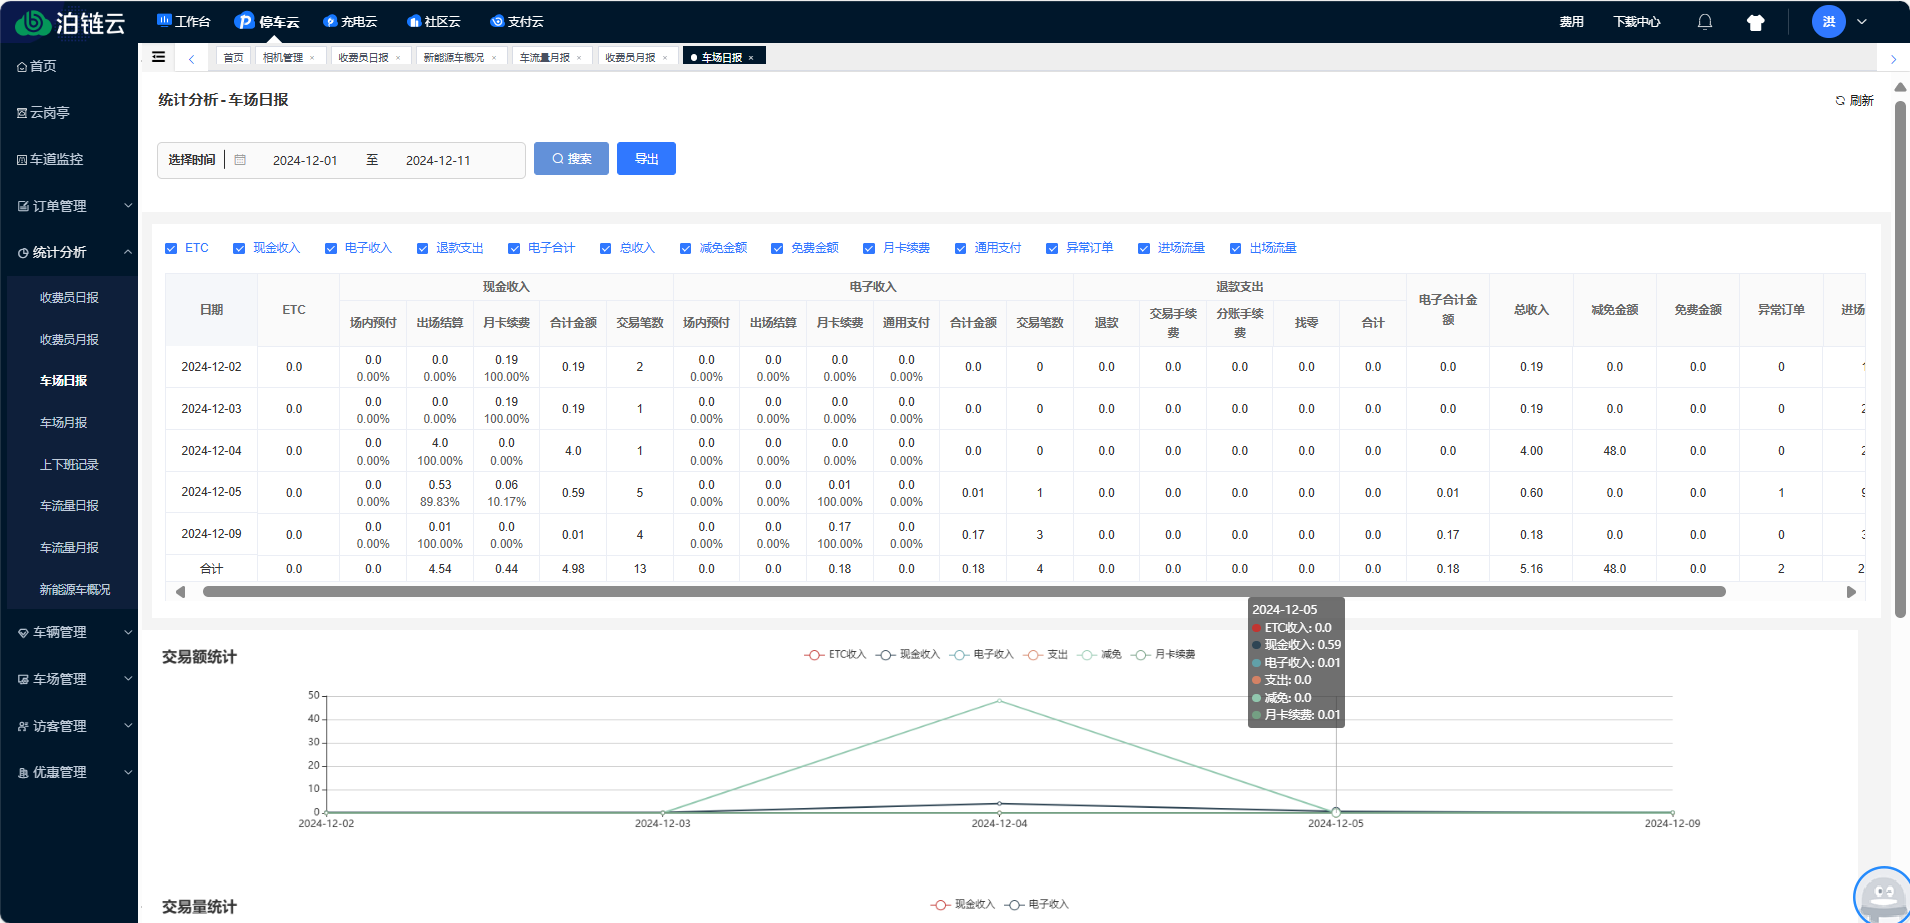Viewport: 1910px width, 923px height.
Task: Open the dropdown arrow beside the avatar
Action: tap(1862, 22)
